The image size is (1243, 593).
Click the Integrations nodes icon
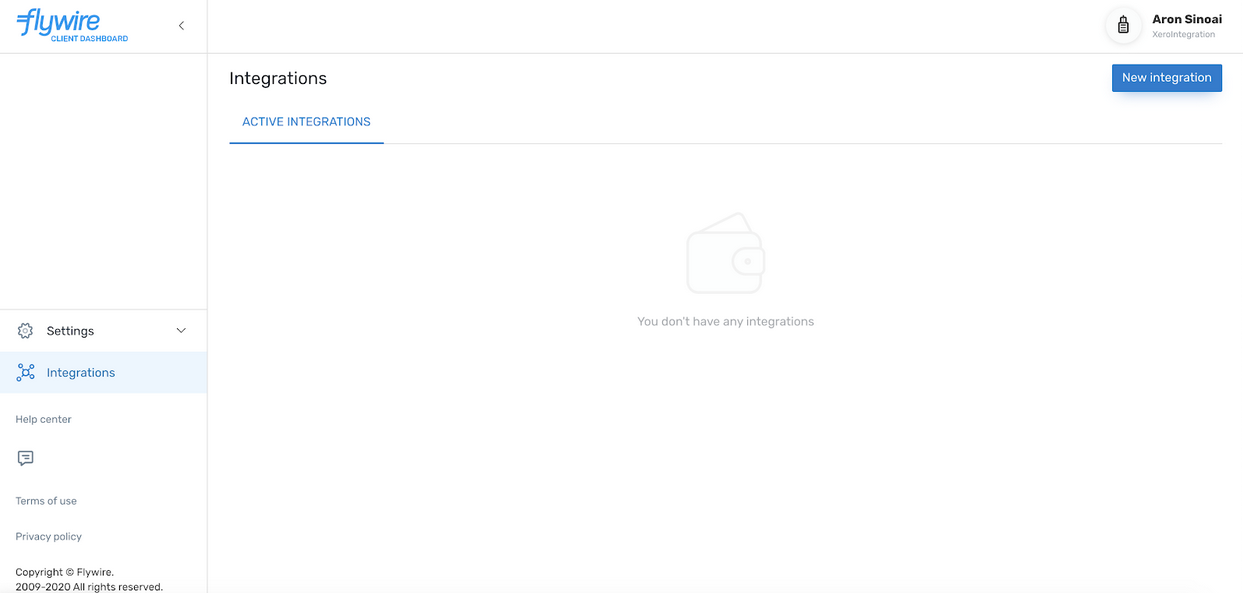click(25, 372)
